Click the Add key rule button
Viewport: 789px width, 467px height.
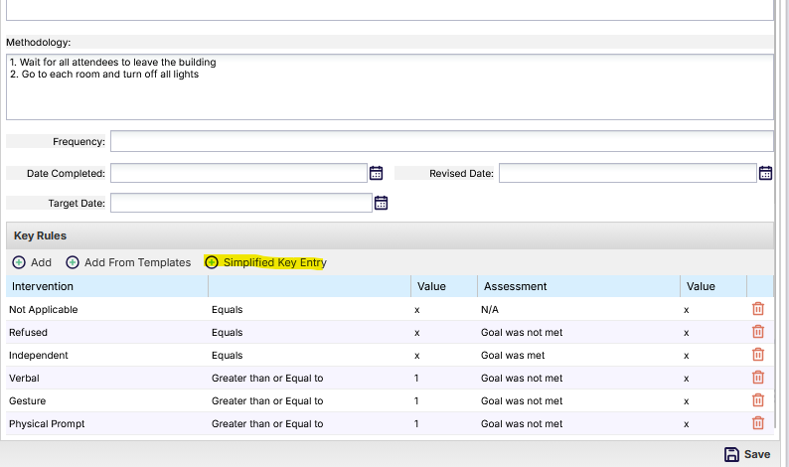pyautogui.click(x=32, y=262)
